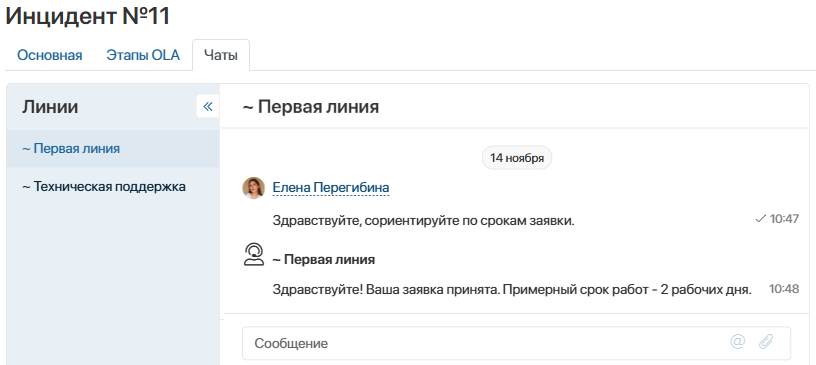Open Елена Перегибина profile link
This screenshot has height=365, width=816.
331,187
